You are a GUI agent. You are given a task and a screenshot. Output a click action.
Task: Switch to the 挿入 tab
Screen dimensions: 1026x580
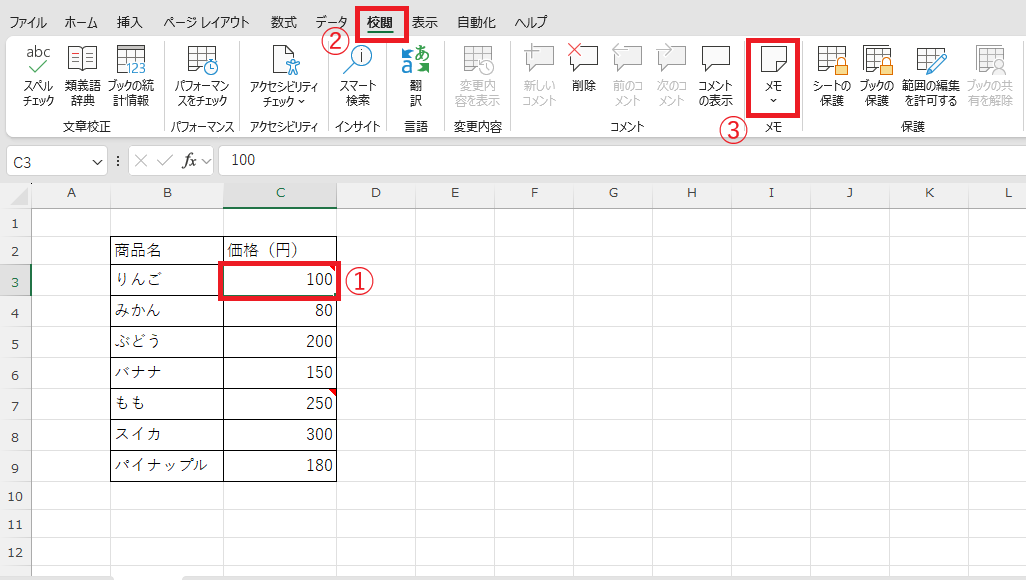(130, 22)
